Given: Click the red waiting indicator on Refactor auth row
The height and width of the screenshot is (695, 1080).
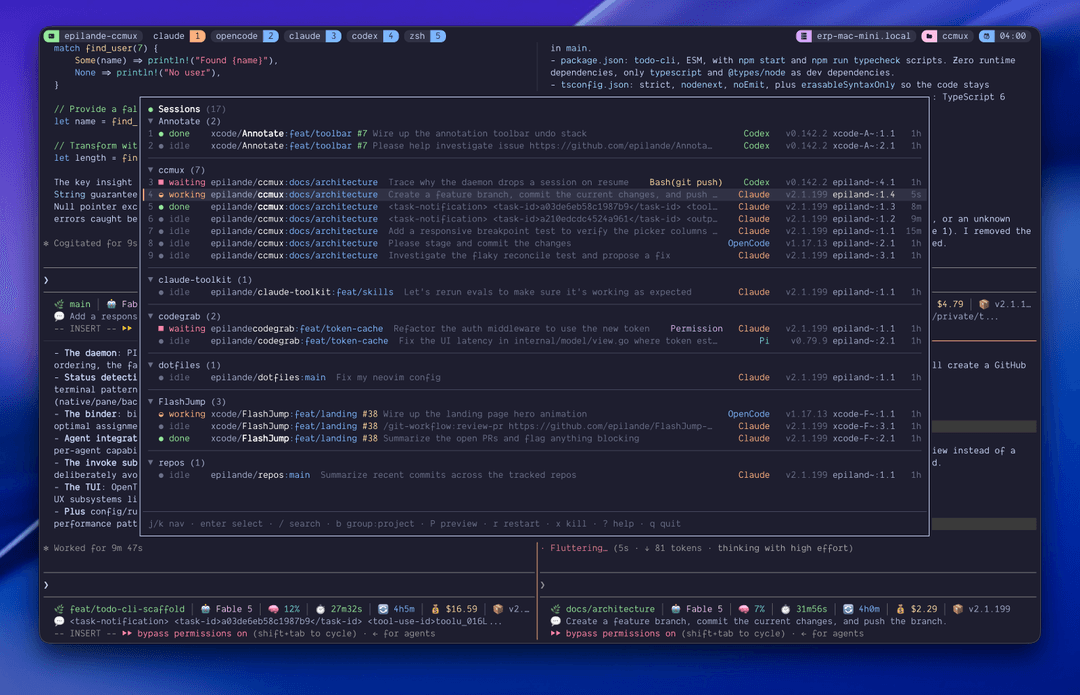Looking at the screenshot, I should tap(161, 329).
